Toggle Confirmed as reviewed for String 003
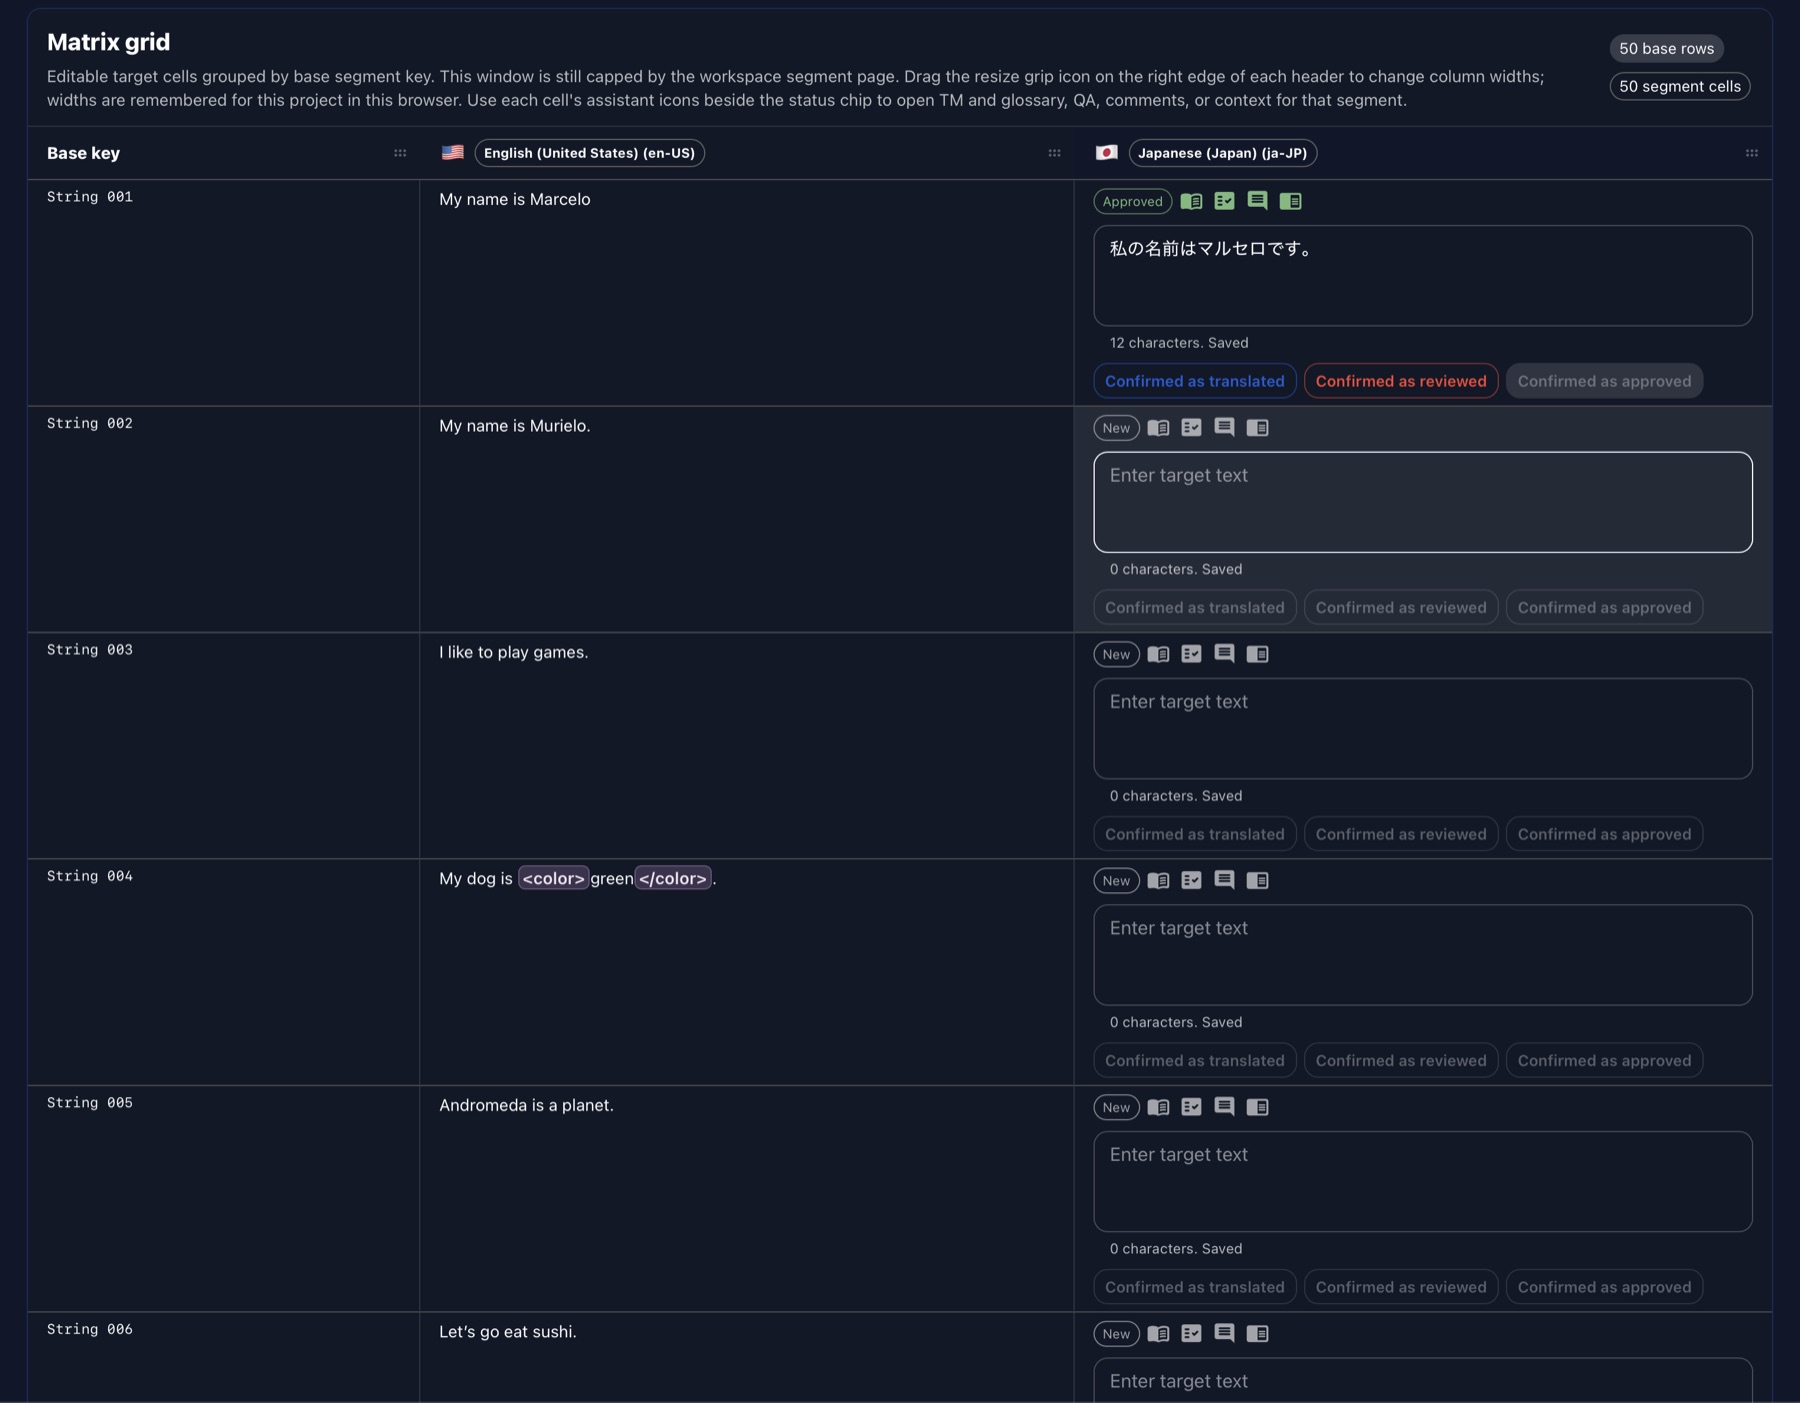 1401,834
